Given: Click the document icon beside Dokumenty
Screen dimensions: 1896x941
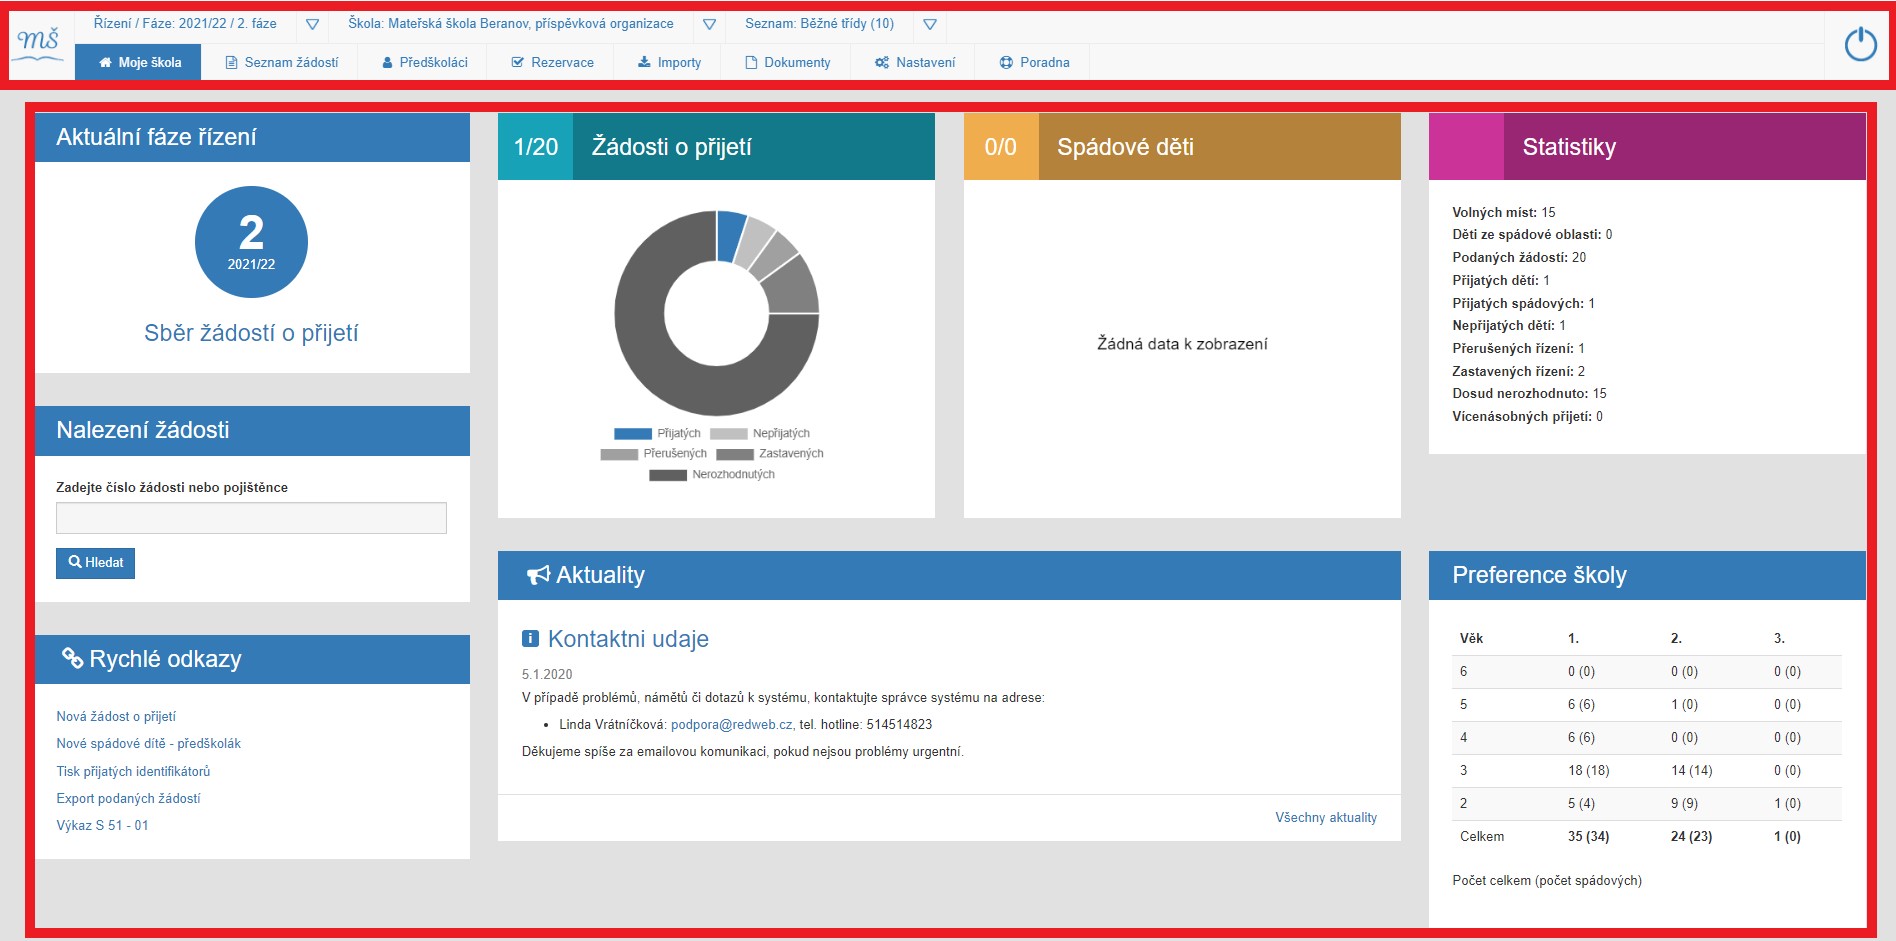Looking at the screenshot, I should (x=751, y=62).
